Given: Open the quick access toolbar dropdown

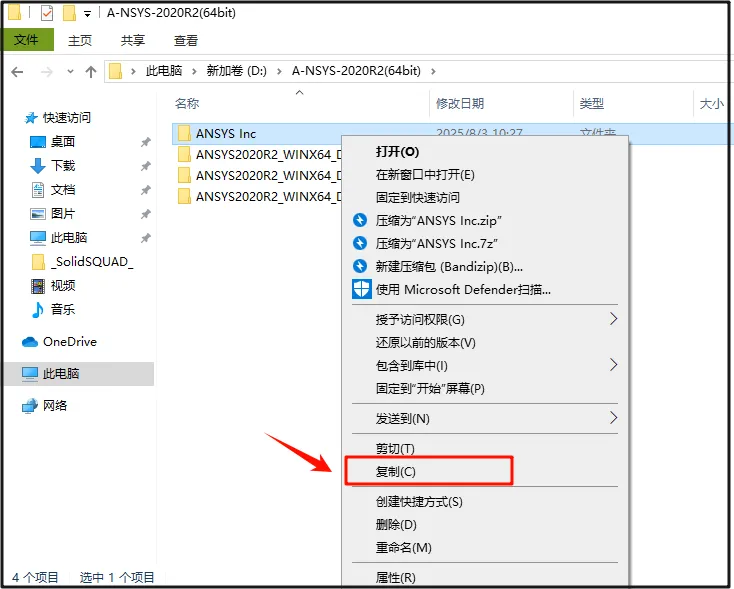Looking at the screenshot, I should [87, 14].
